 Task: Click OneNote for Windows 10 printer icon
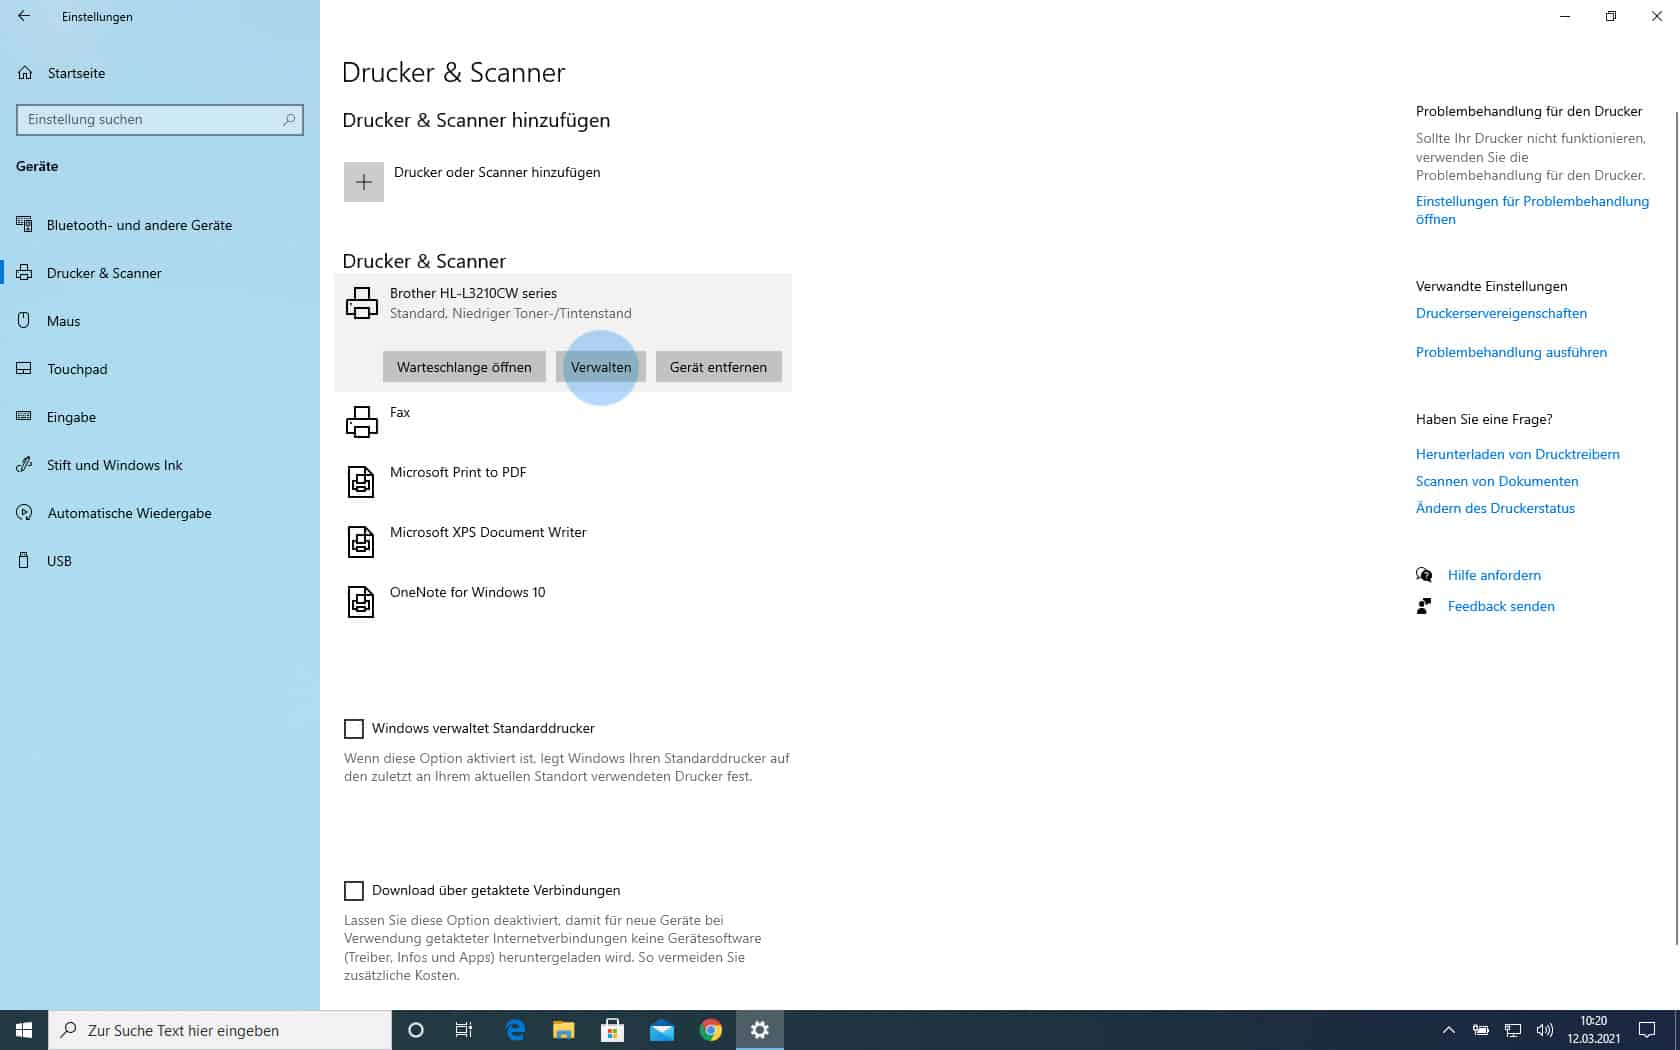[361, 602]
